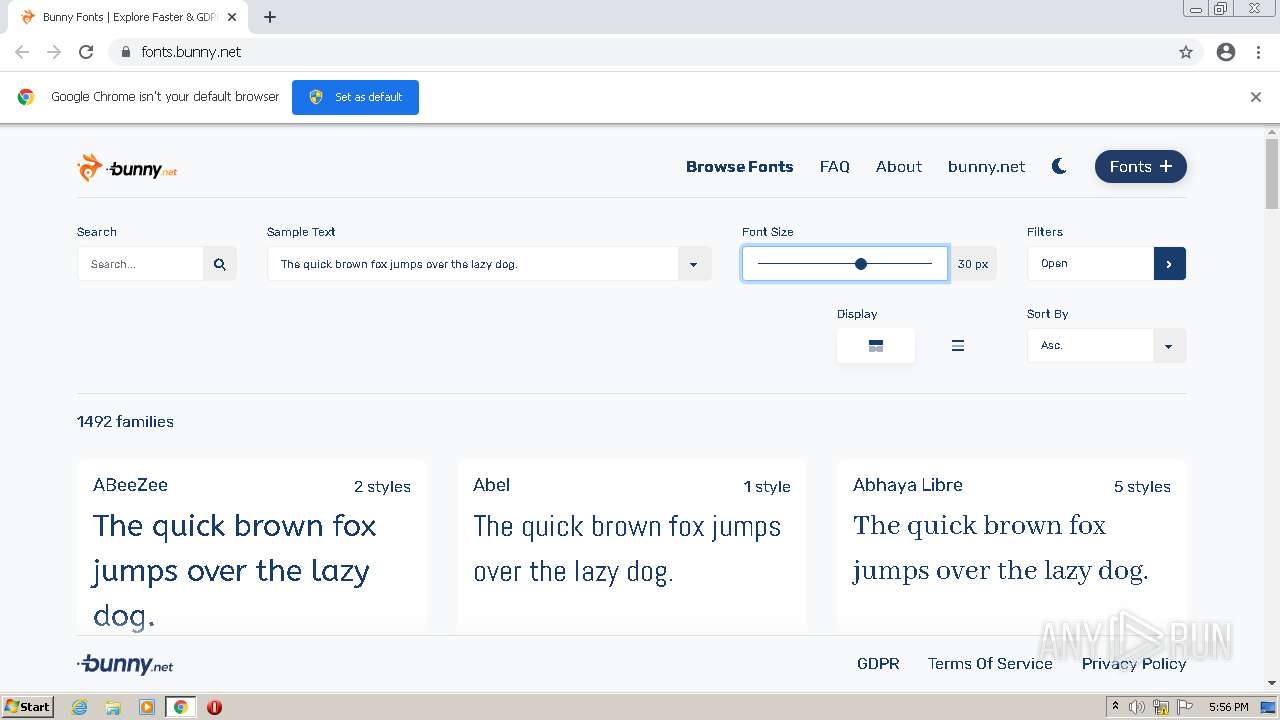1280x720 pixels.
Task: Reload the page in Chrome
Action: click(86, 52)
